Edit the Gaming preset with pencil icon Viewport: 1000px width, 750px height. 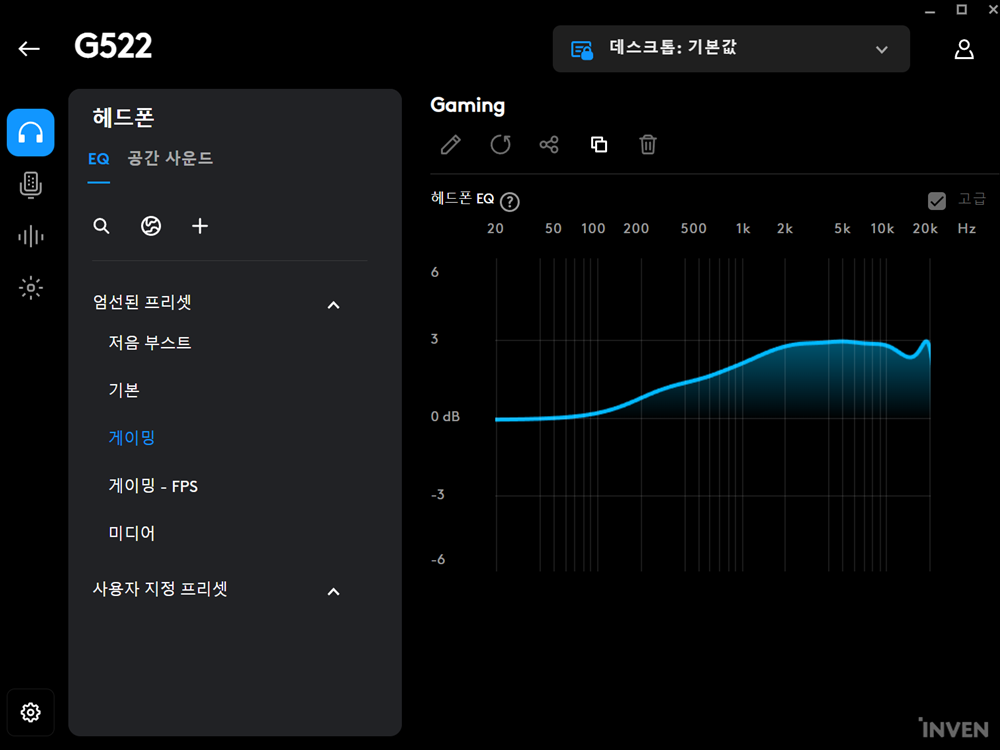click(451, 145)
